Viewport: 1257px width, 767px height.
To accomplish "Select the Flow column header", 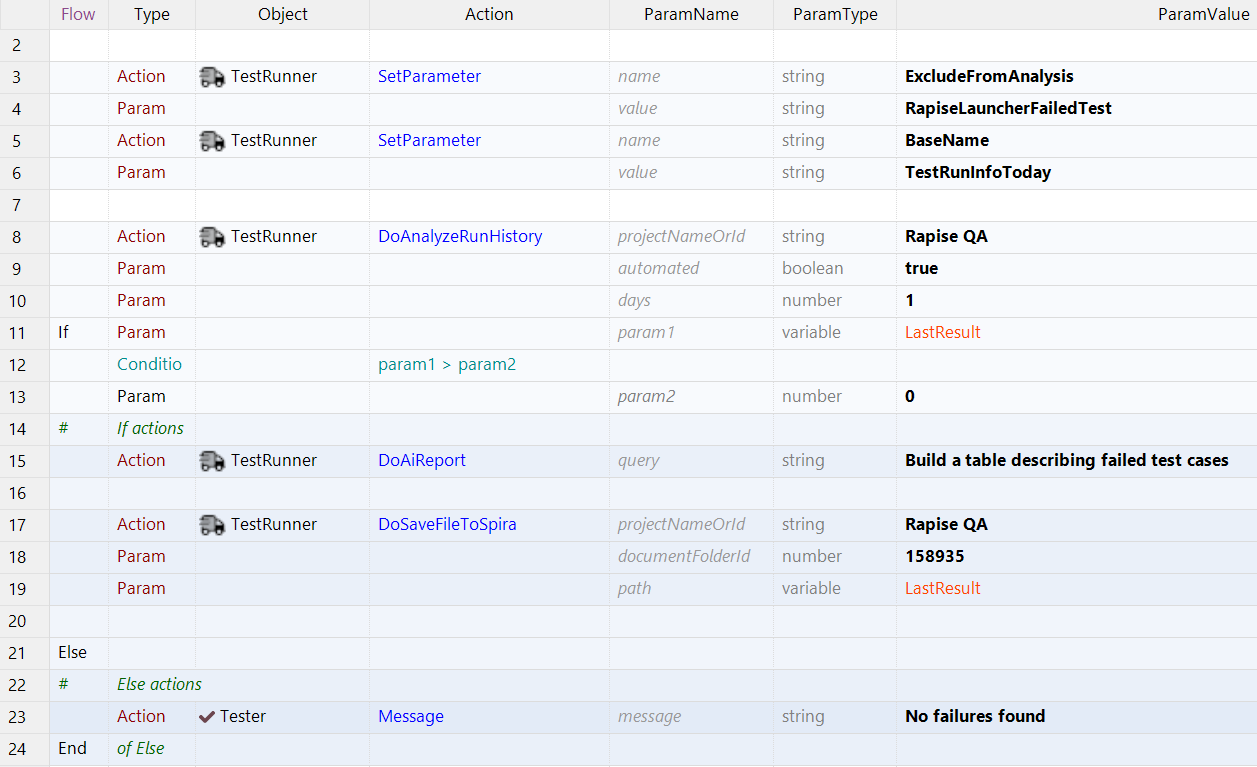I will pos(78,14).
